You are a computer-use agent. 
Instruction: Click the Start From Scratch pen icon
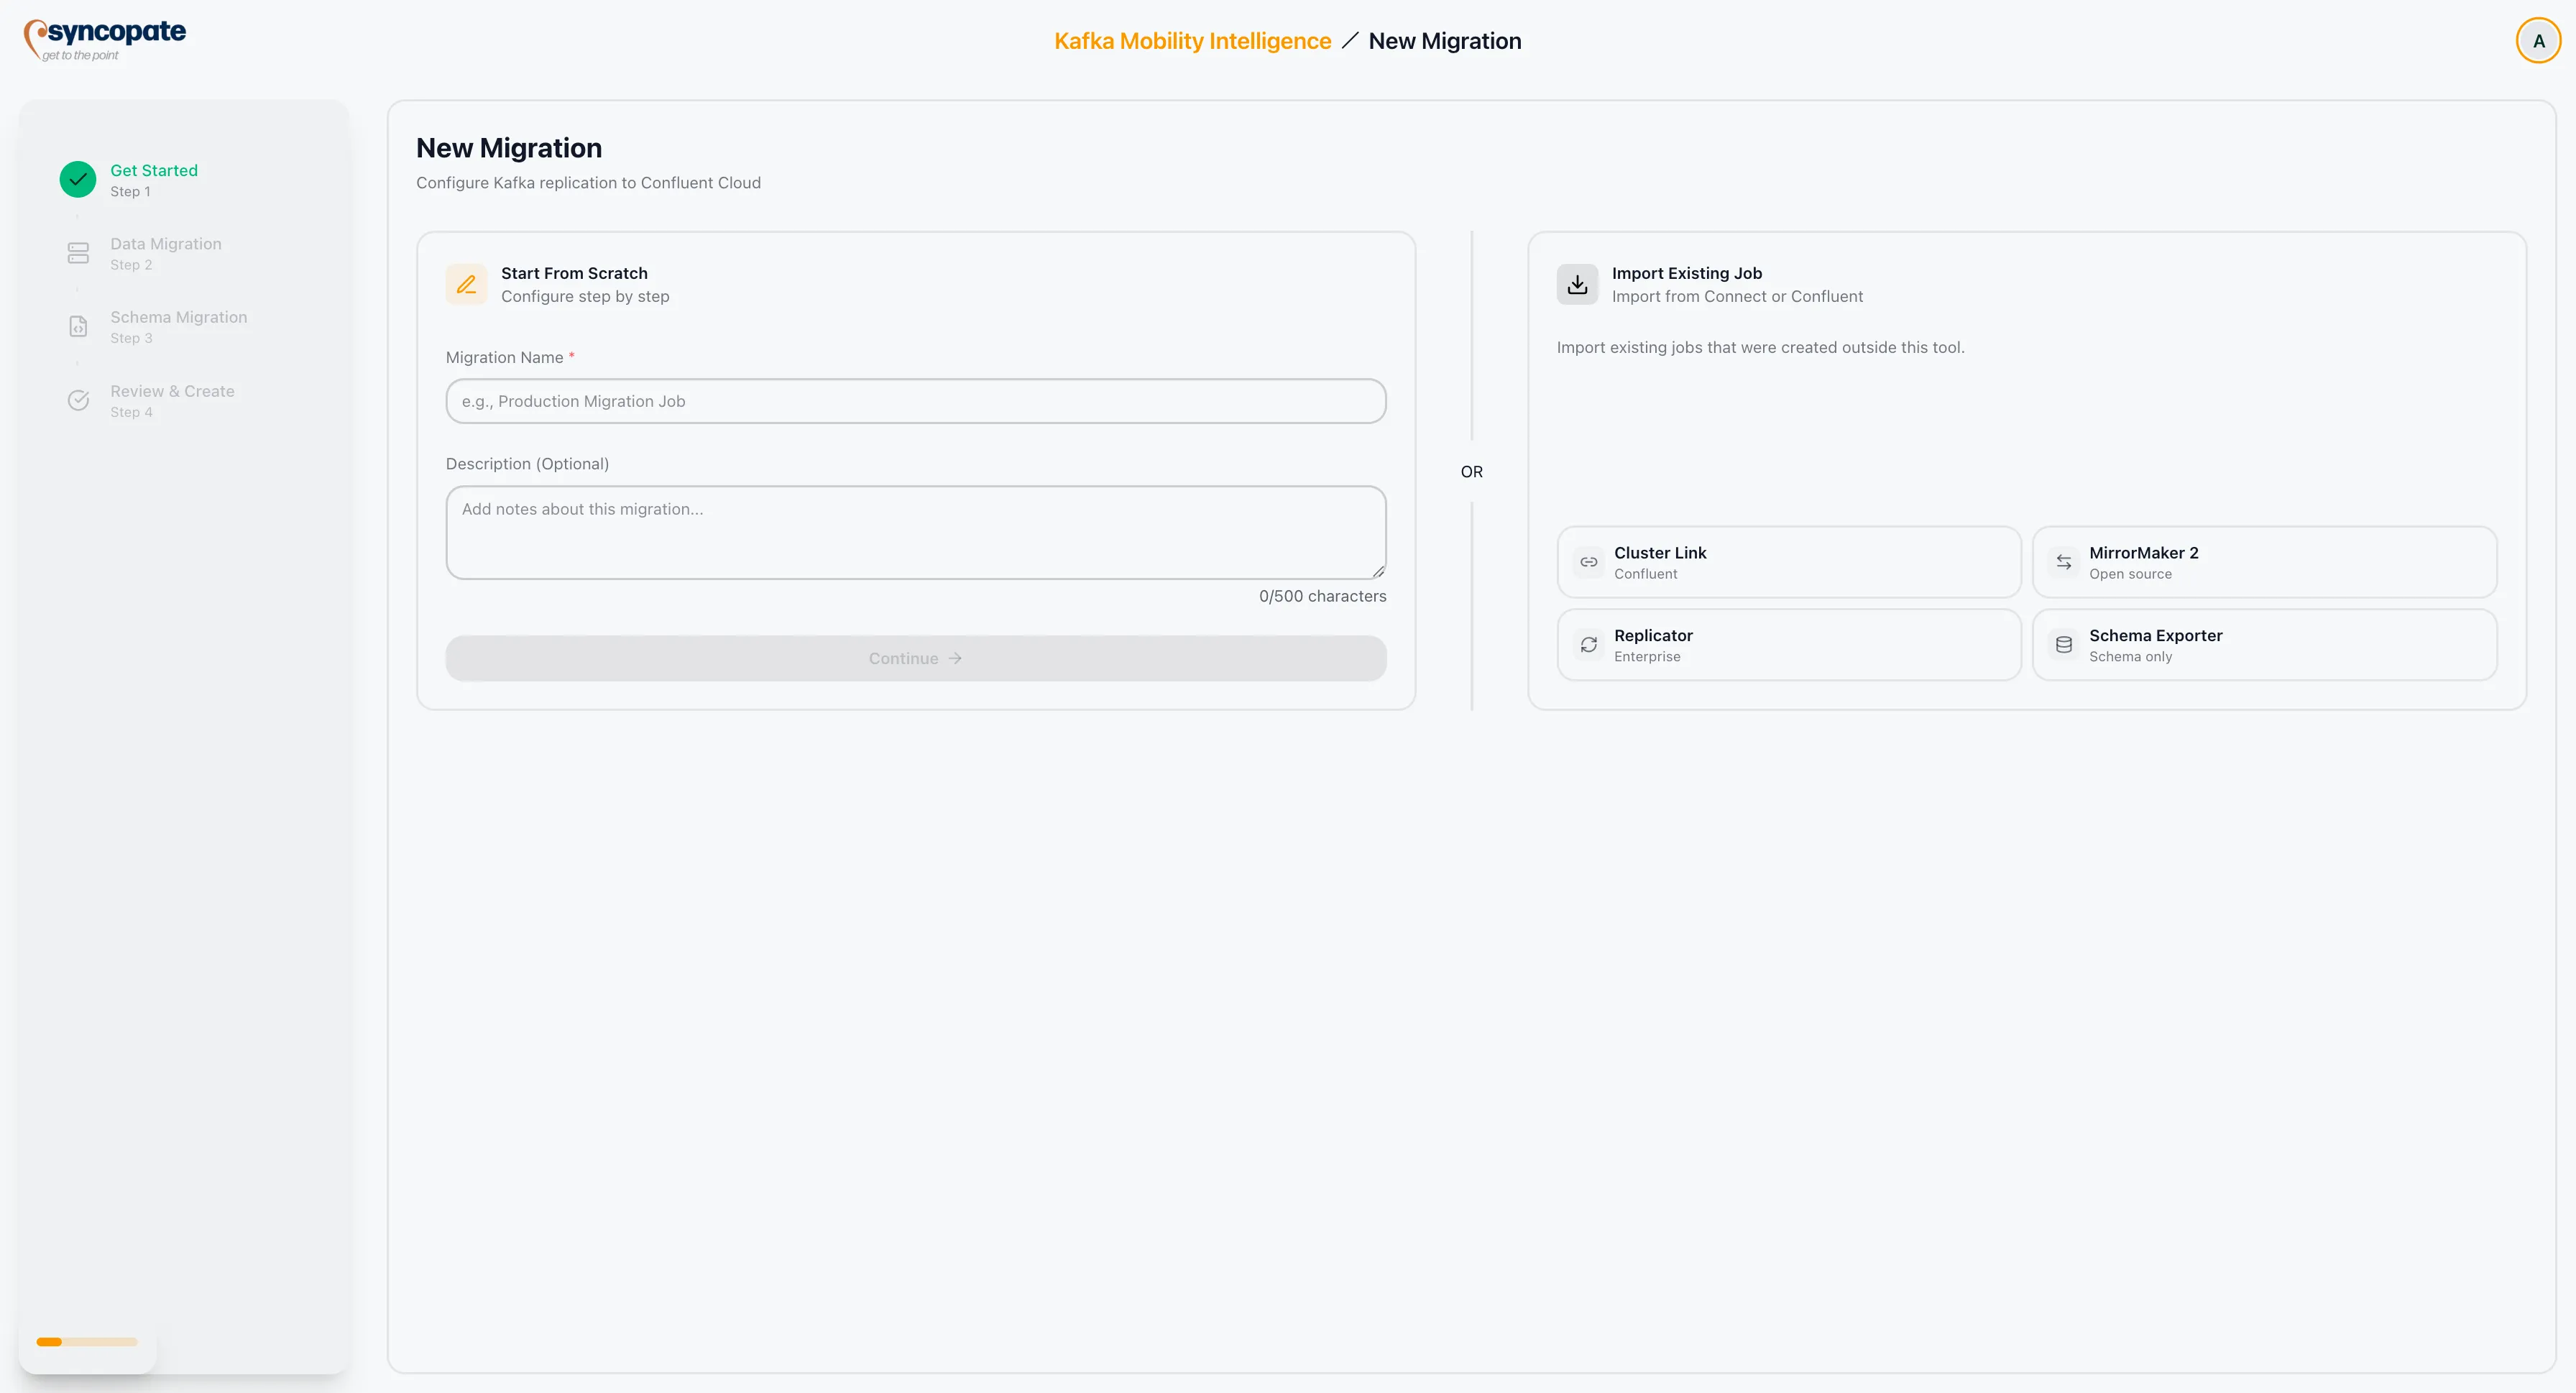[466, 284]
